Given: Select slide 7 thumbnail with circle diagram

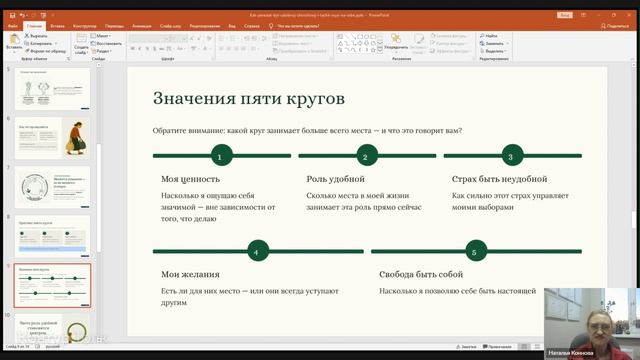Looking at the screenshot, I should click(52, 187).
